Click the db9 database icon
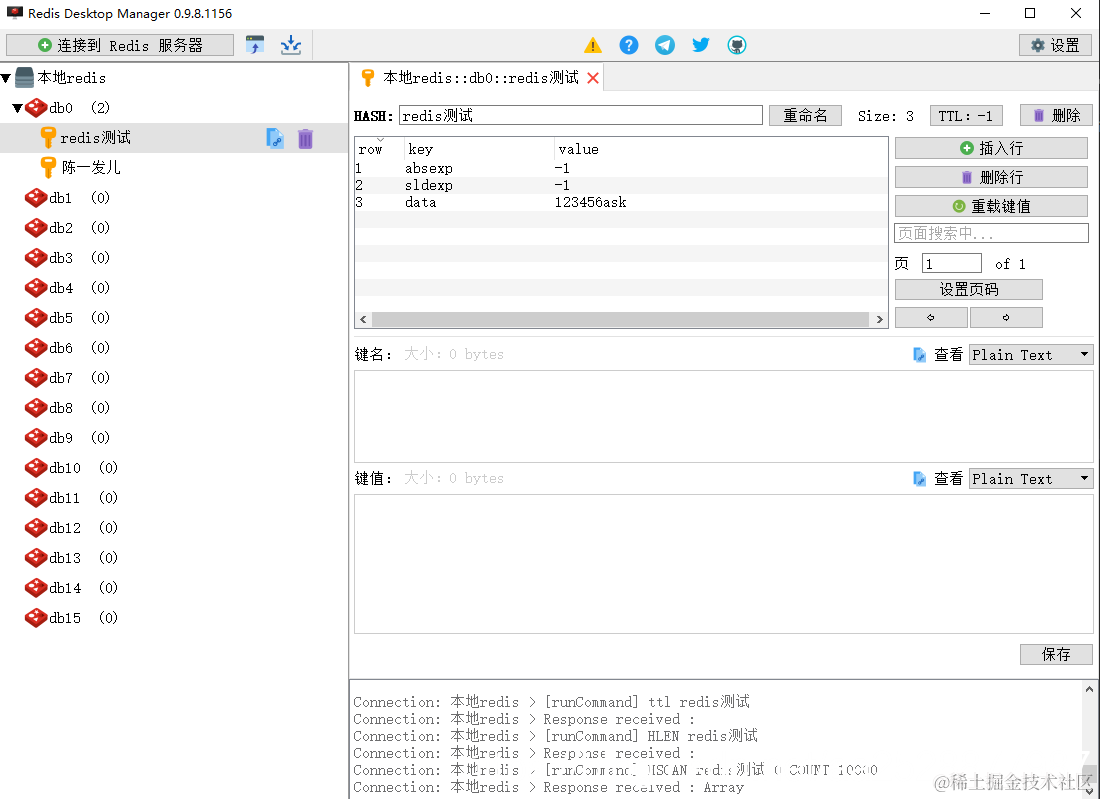The image size is (1100, 799). coord(36,438)
